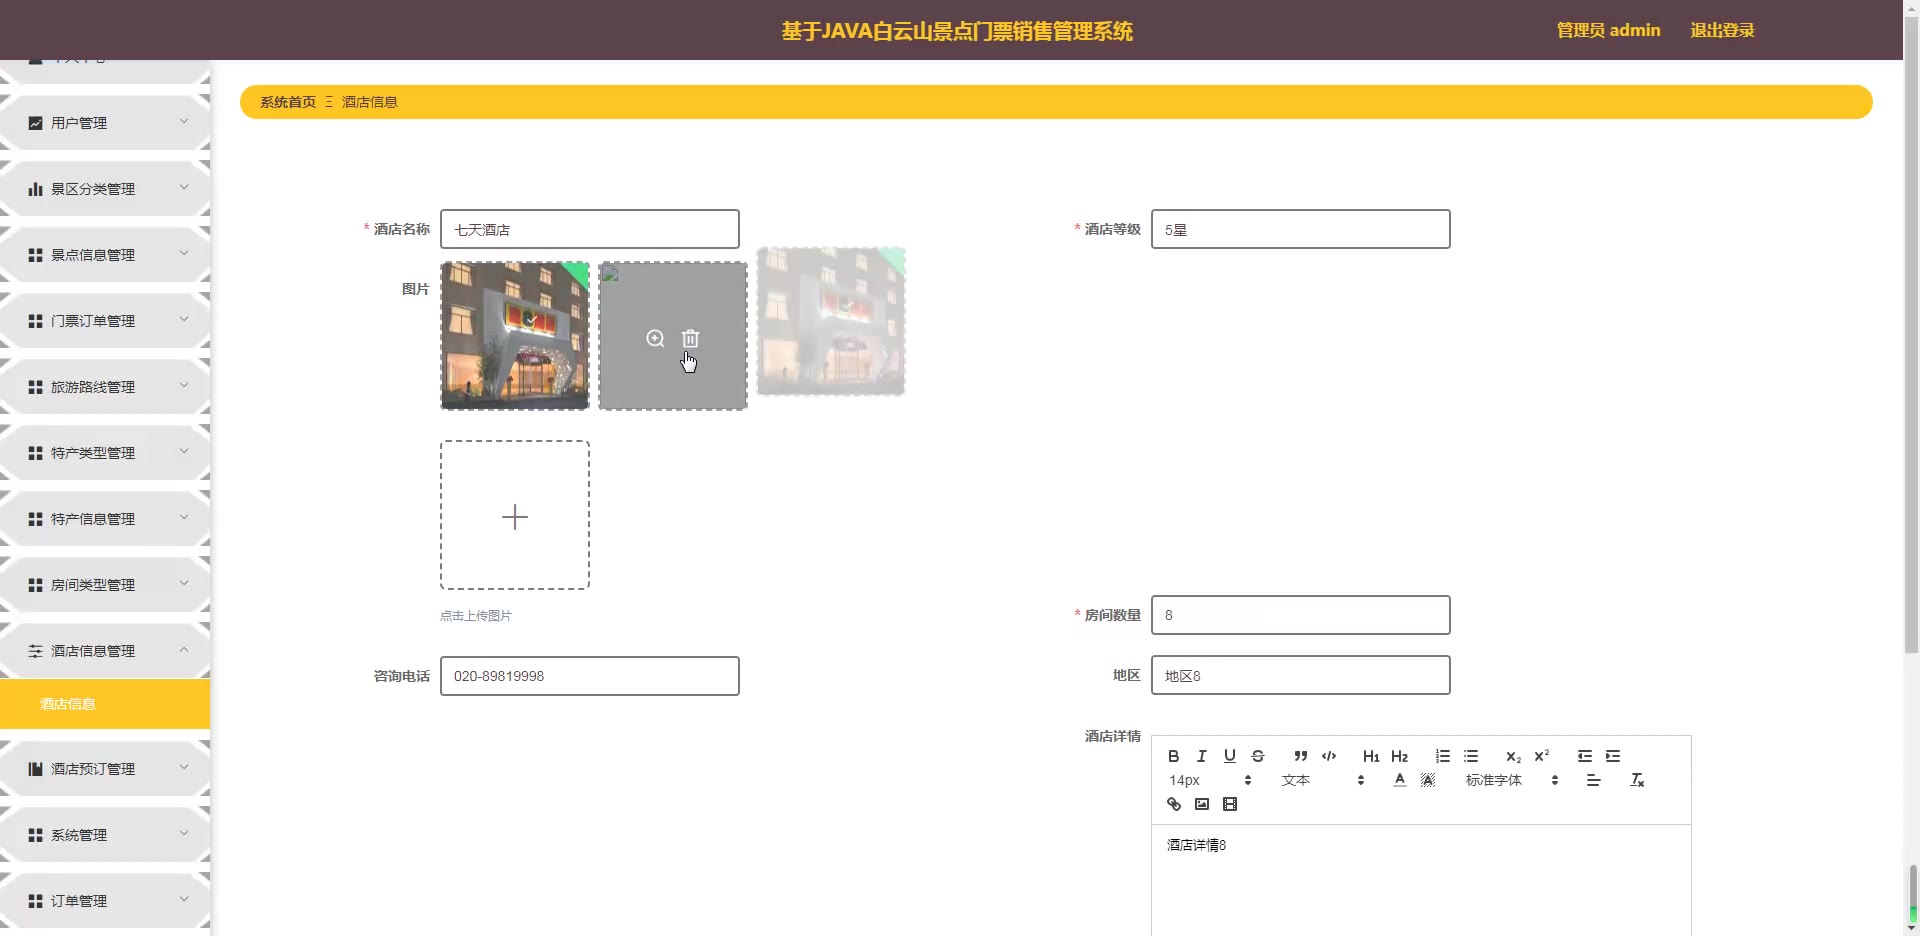1920x936 pixels.
Task: Click the system title 基于JAVA白云山景点门票销售管理系统
Action: [x=957, y=31]
